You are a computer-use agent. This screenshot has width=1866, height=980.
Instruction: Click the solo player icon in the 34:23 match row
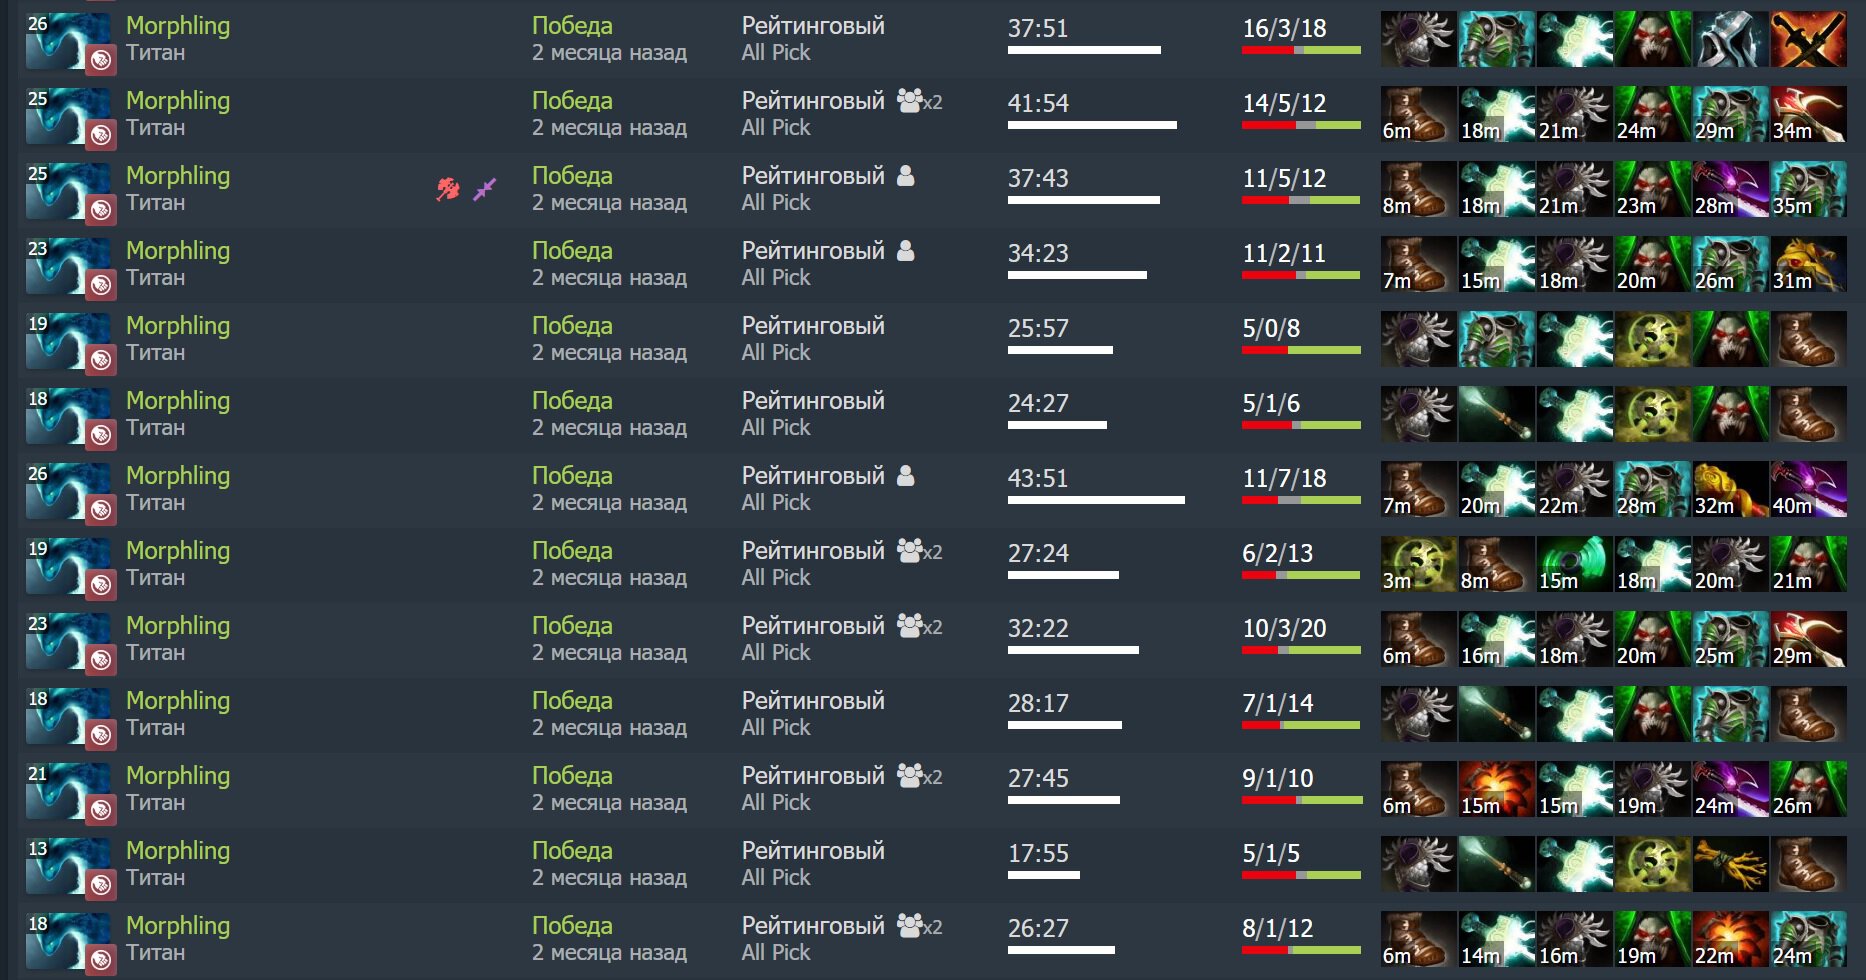click(x=906, y=251)
